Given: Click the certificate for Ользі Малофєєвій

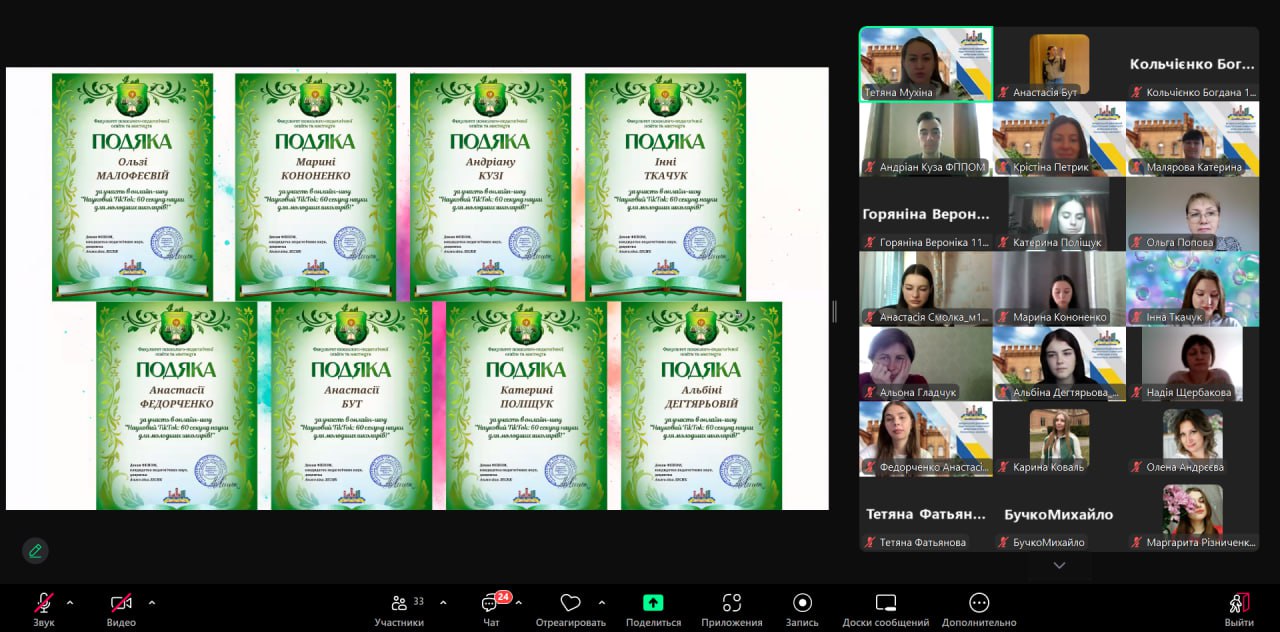Looking at the screenshot, I should (132, 187).
